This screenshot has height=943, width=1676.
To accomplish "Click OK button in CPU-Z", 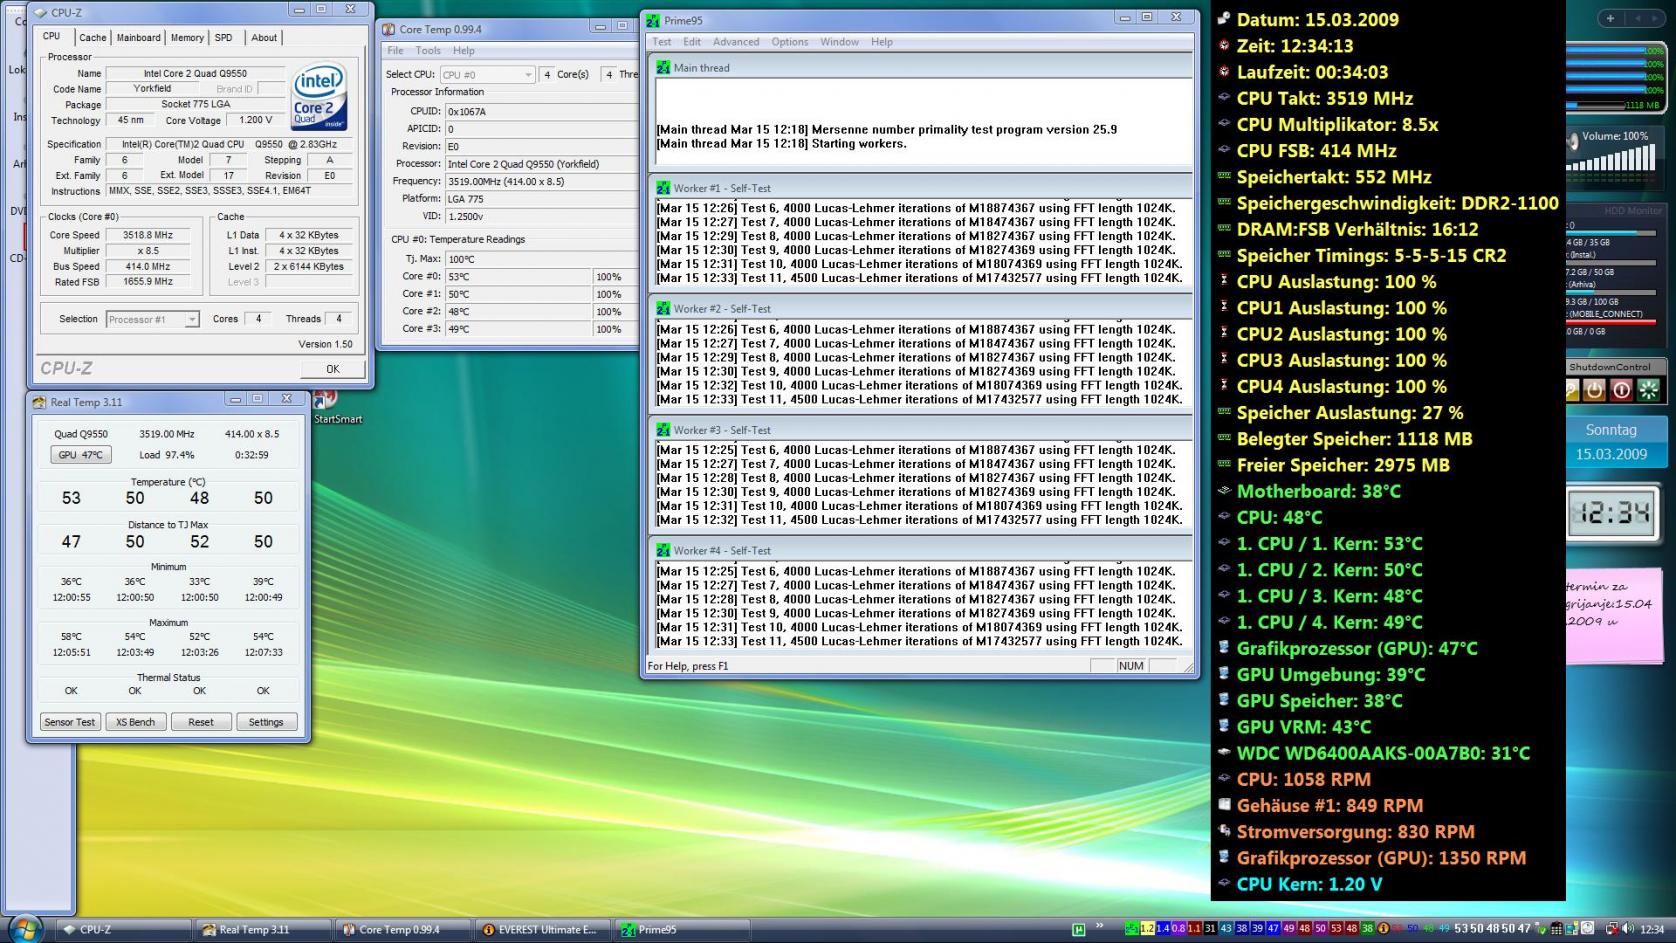I will (x=333, y=369).
